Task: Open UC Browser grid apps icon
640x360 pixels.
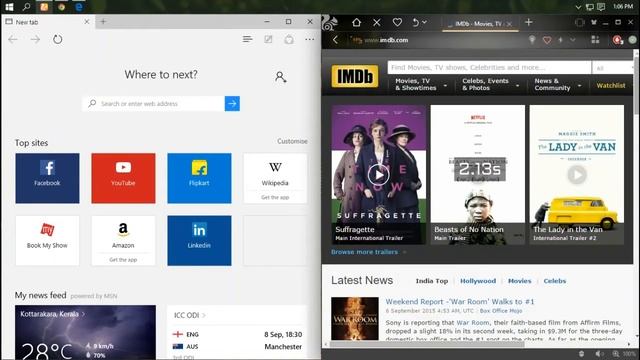Action: click(x=596, y=40)
